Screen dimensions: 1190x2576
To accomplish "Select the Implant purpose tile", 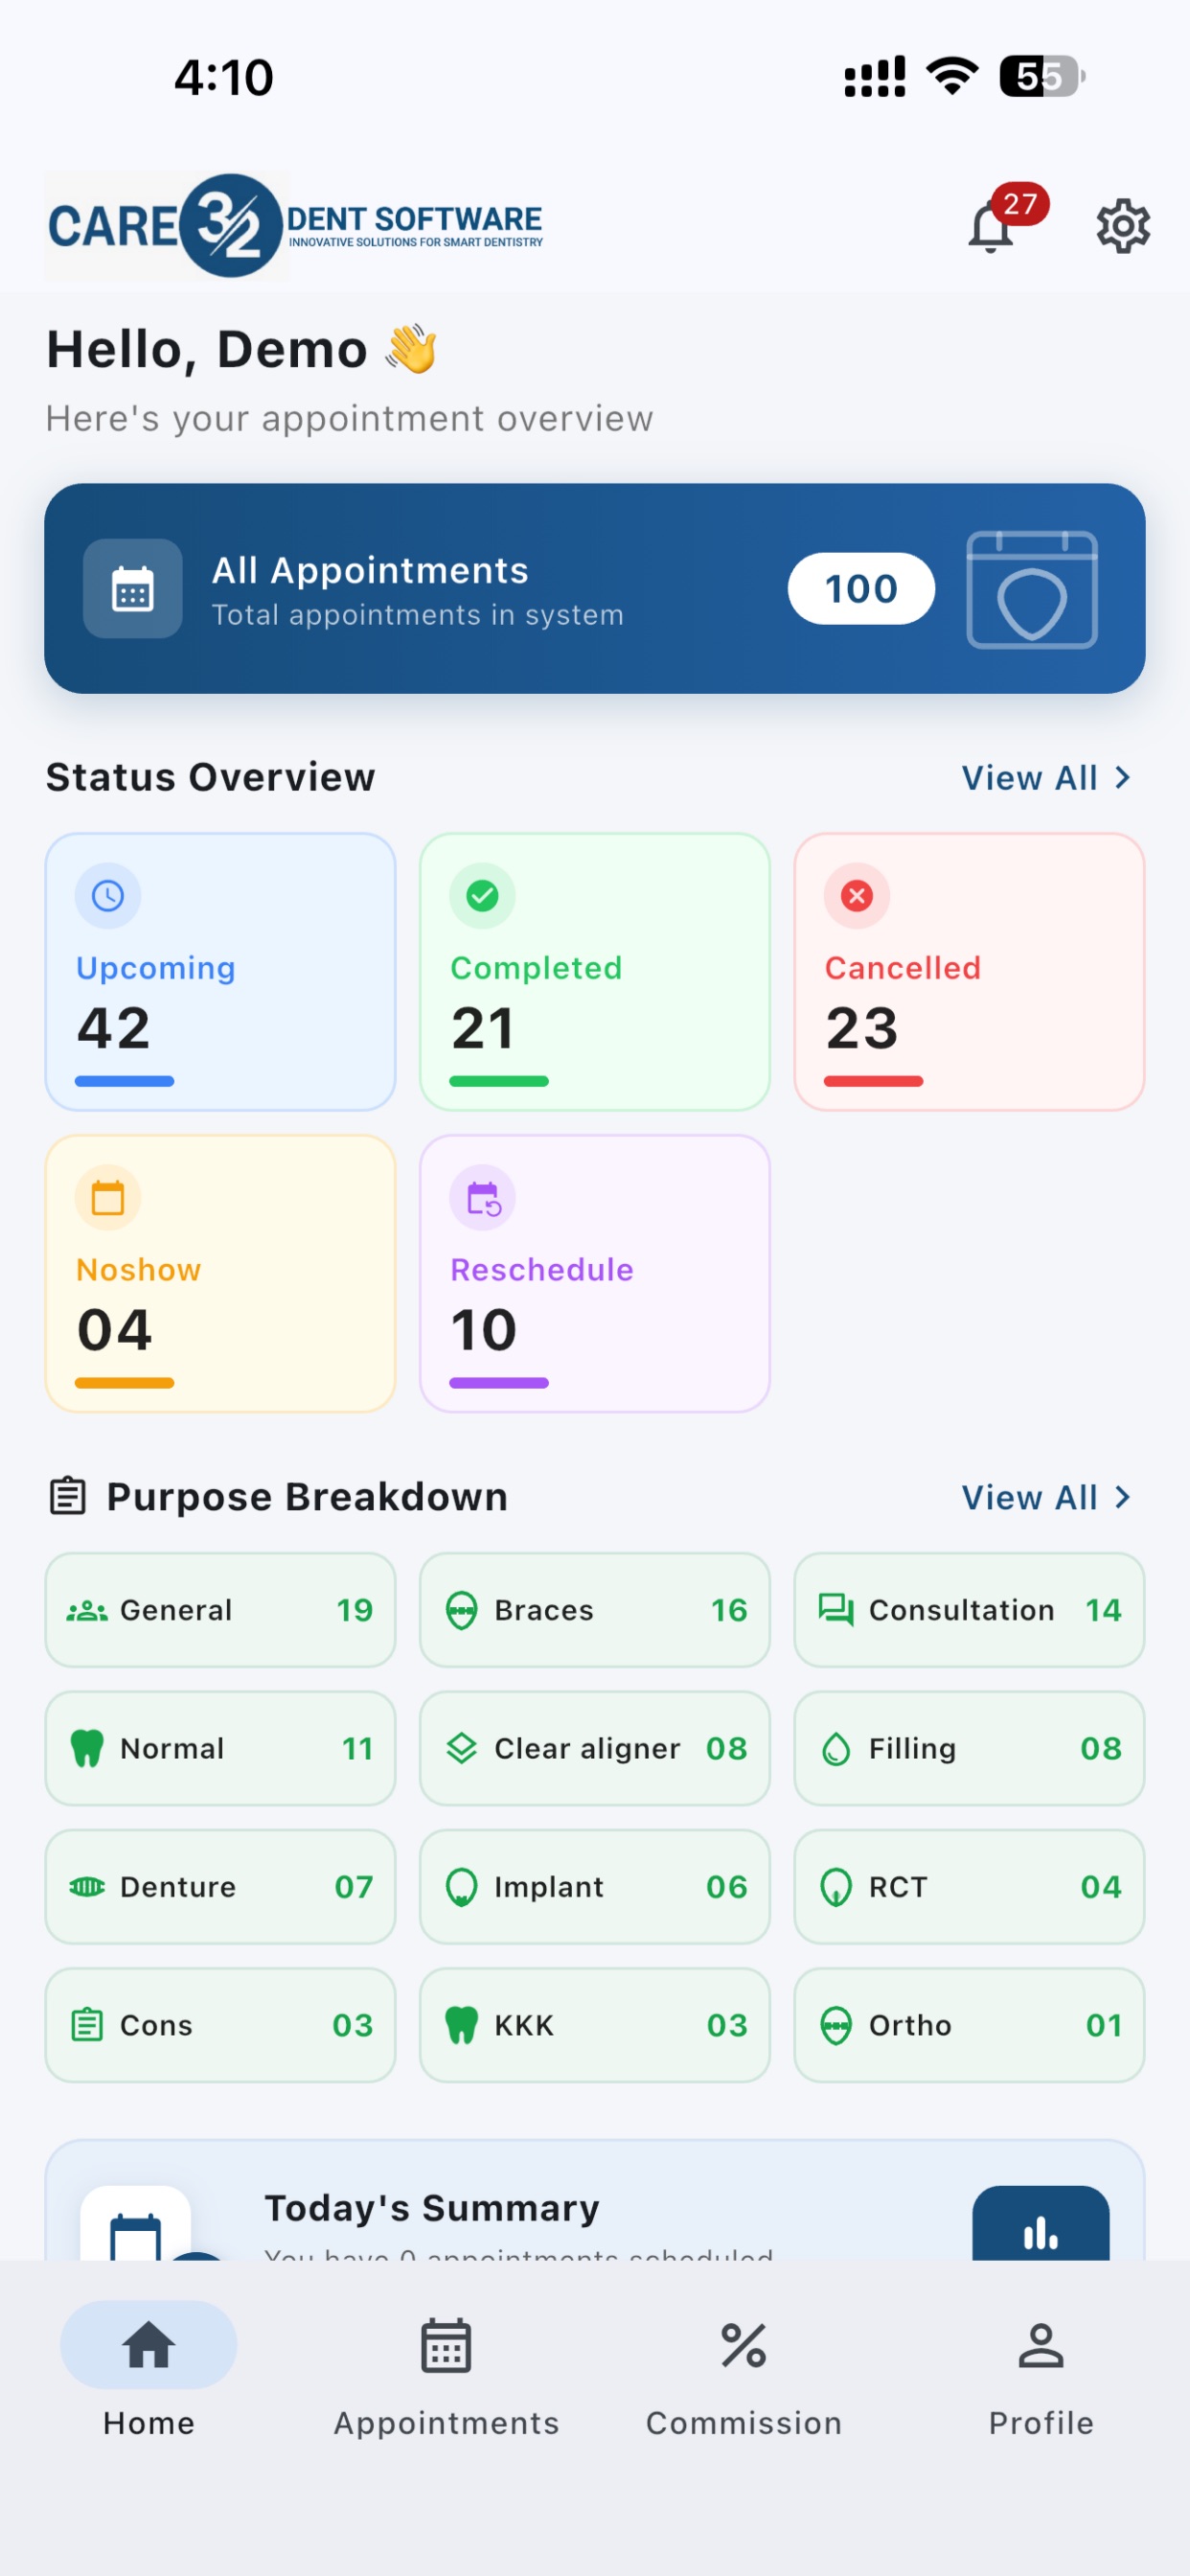I will (x=595, y=1887).
